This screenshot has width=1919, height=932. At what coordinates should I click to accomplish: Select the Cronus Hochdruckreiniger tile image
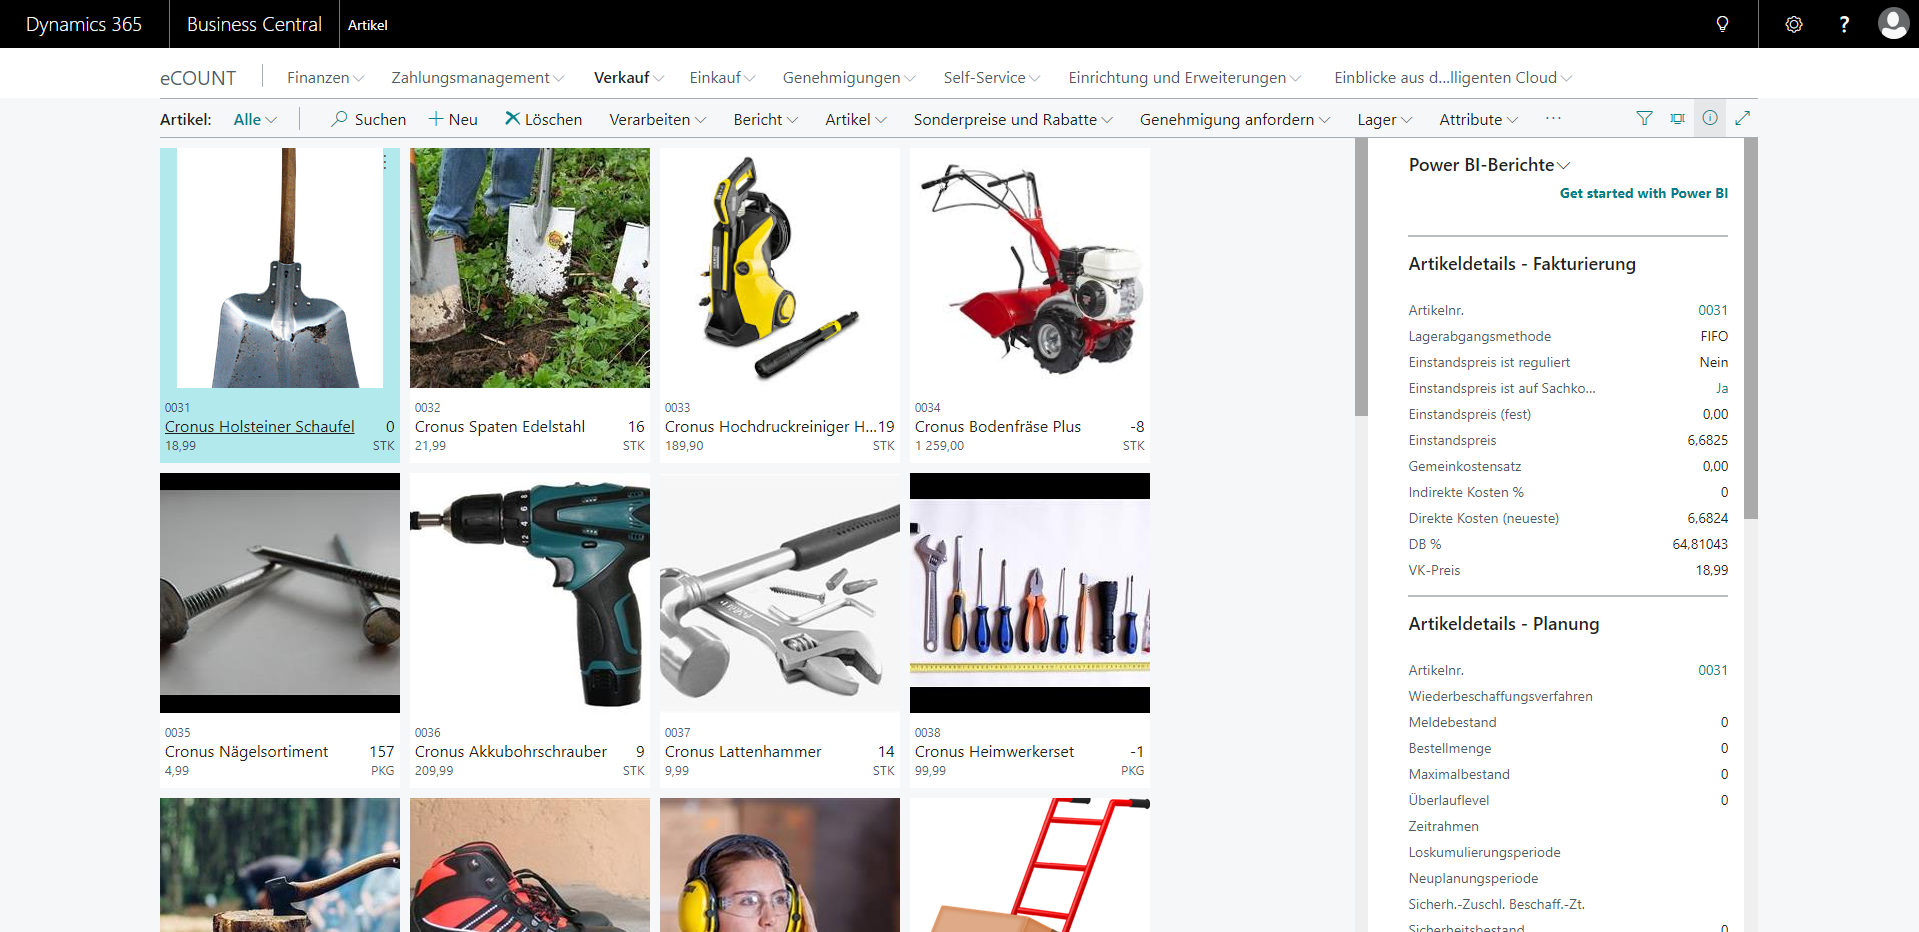tap(780, 268)
